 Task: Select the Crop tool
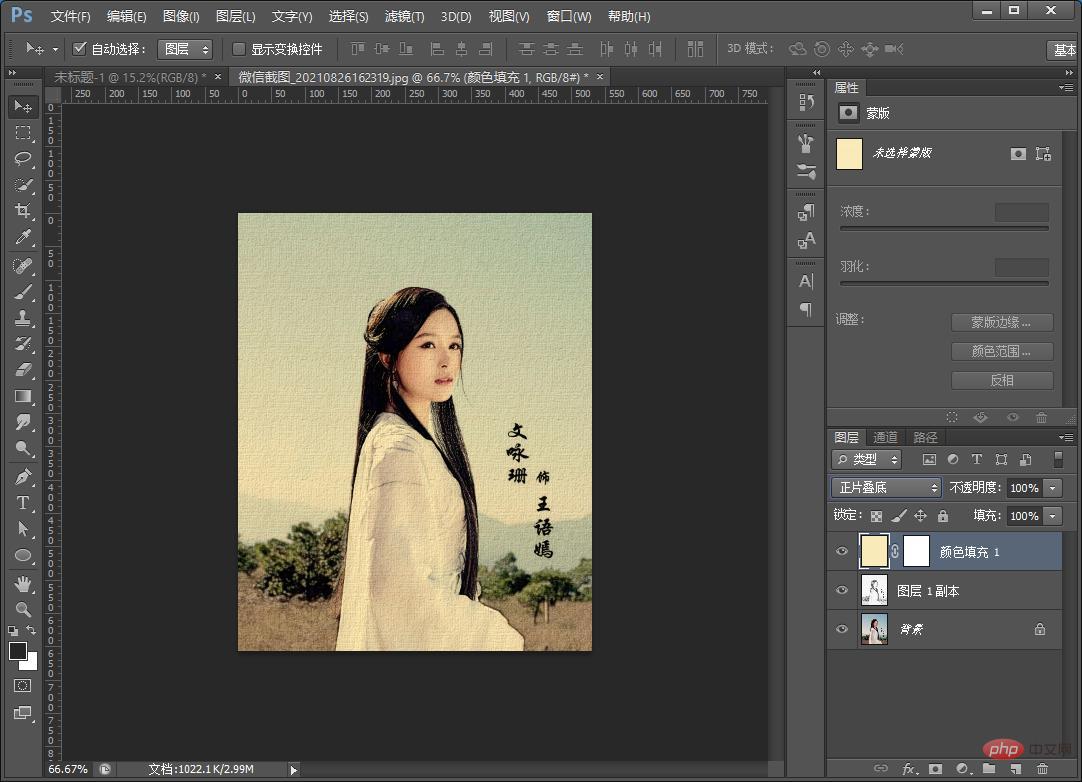tap(23, 211)
